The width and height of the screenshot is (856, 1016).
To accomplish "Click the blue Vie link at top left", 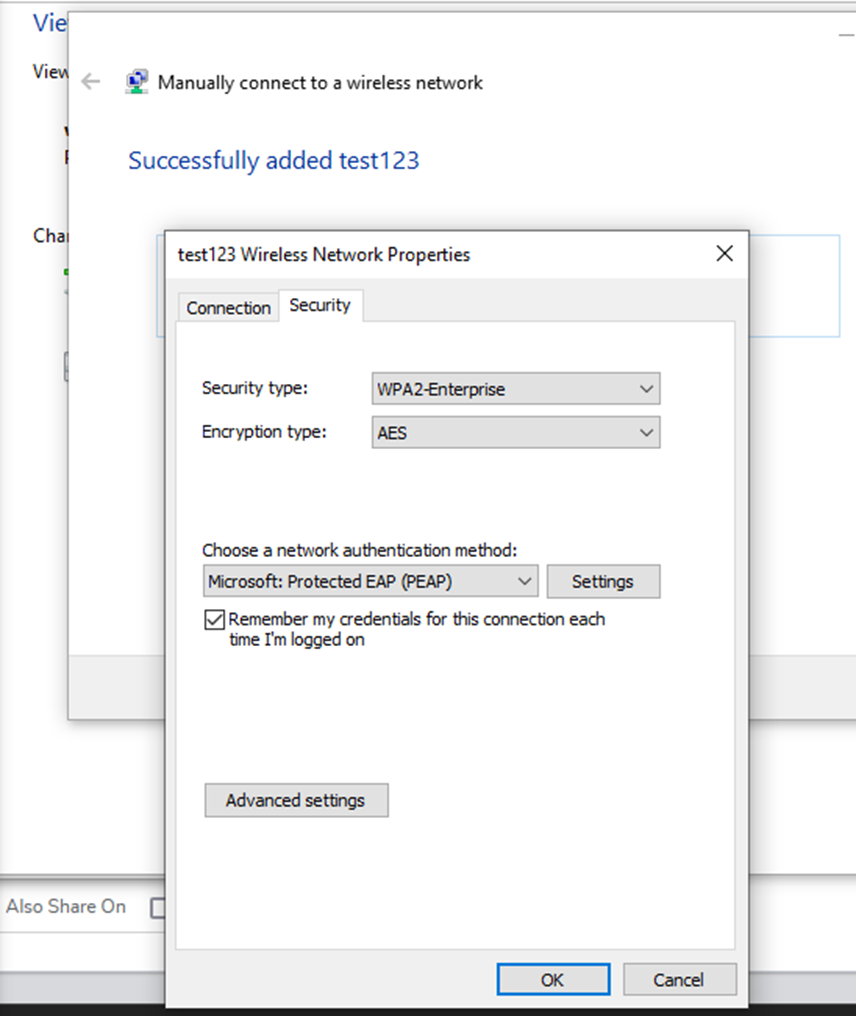I will coord(48,22).
